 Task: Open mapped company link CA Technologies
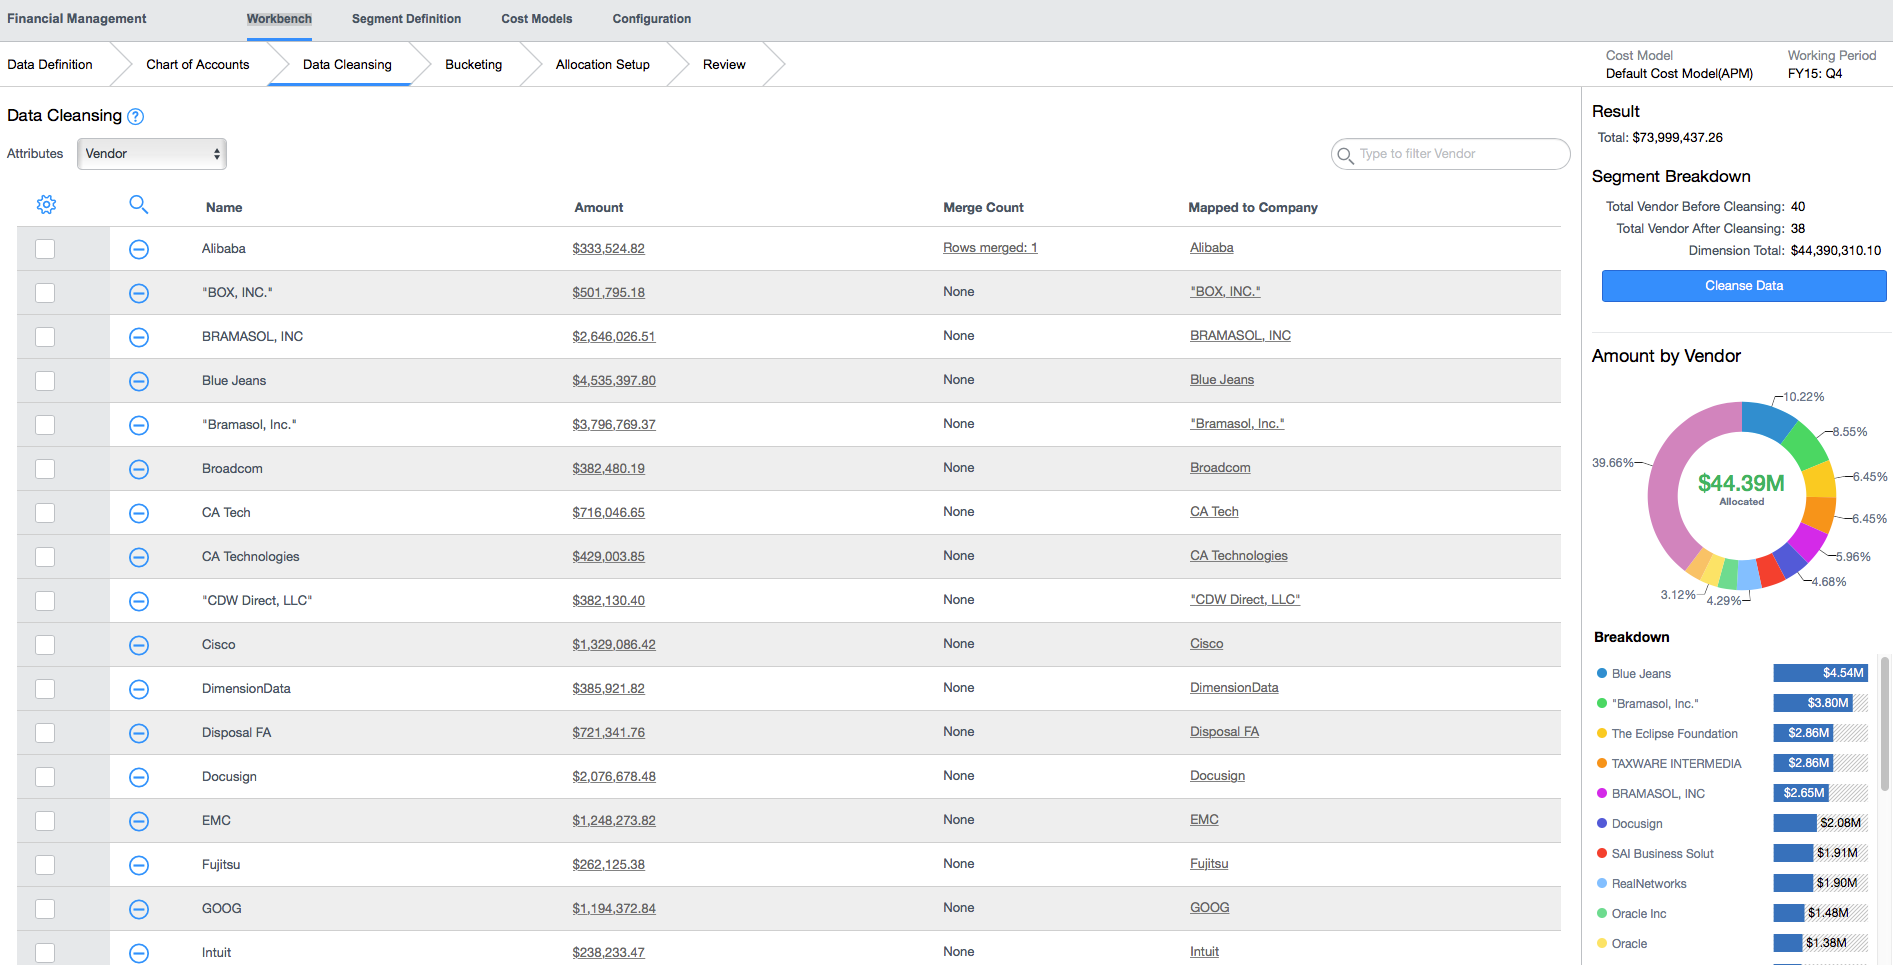[1239, 556]
